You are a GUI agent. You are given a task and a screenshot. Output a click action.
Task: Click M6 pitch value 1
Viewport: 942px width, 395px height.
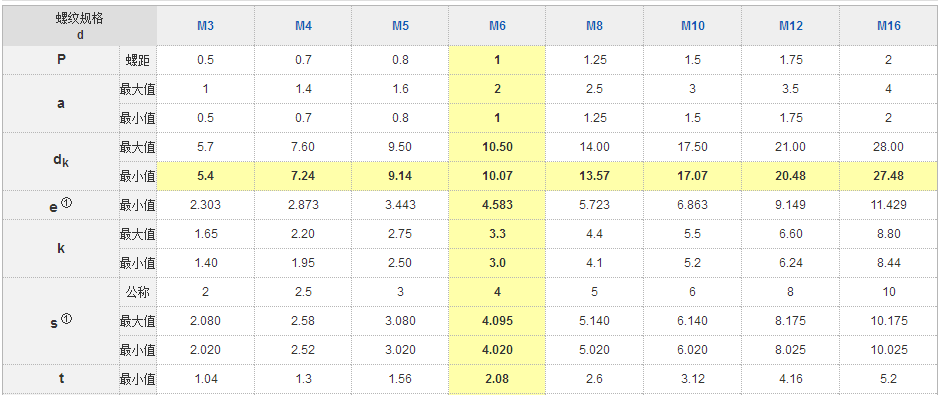pyautogui.click(x=497, y=60)
